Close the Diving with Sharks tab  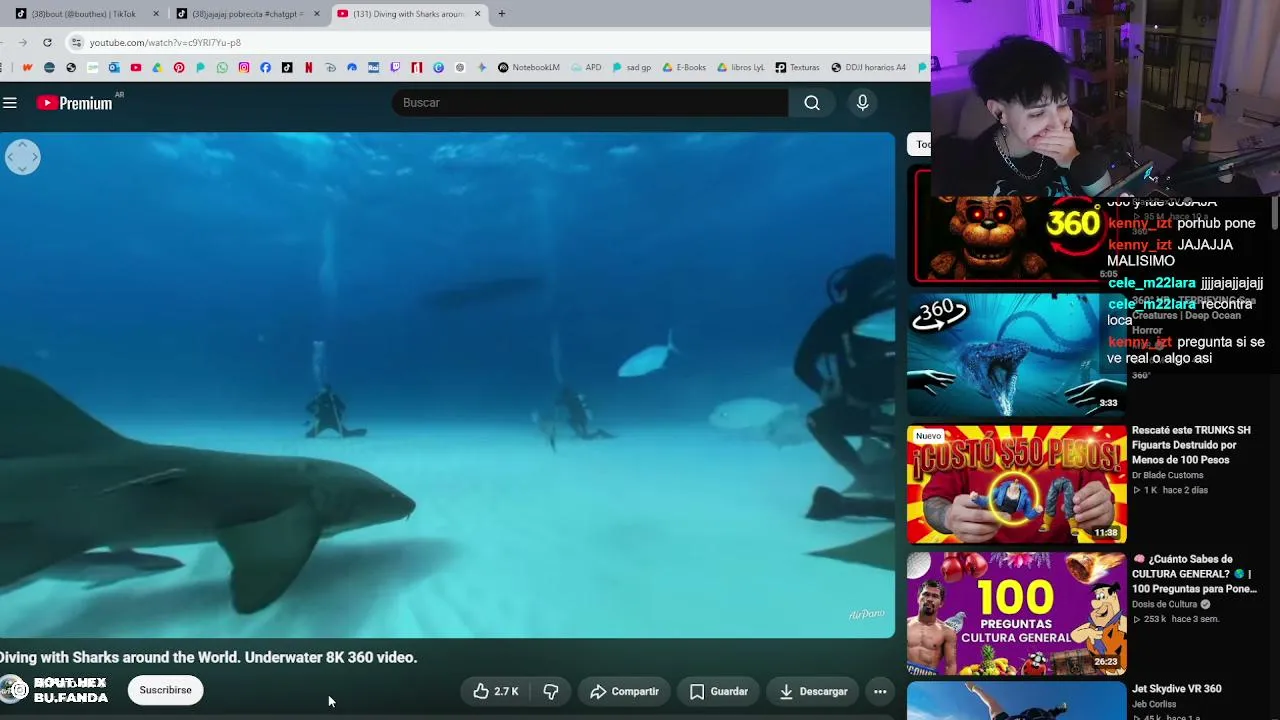coord(477,14)
